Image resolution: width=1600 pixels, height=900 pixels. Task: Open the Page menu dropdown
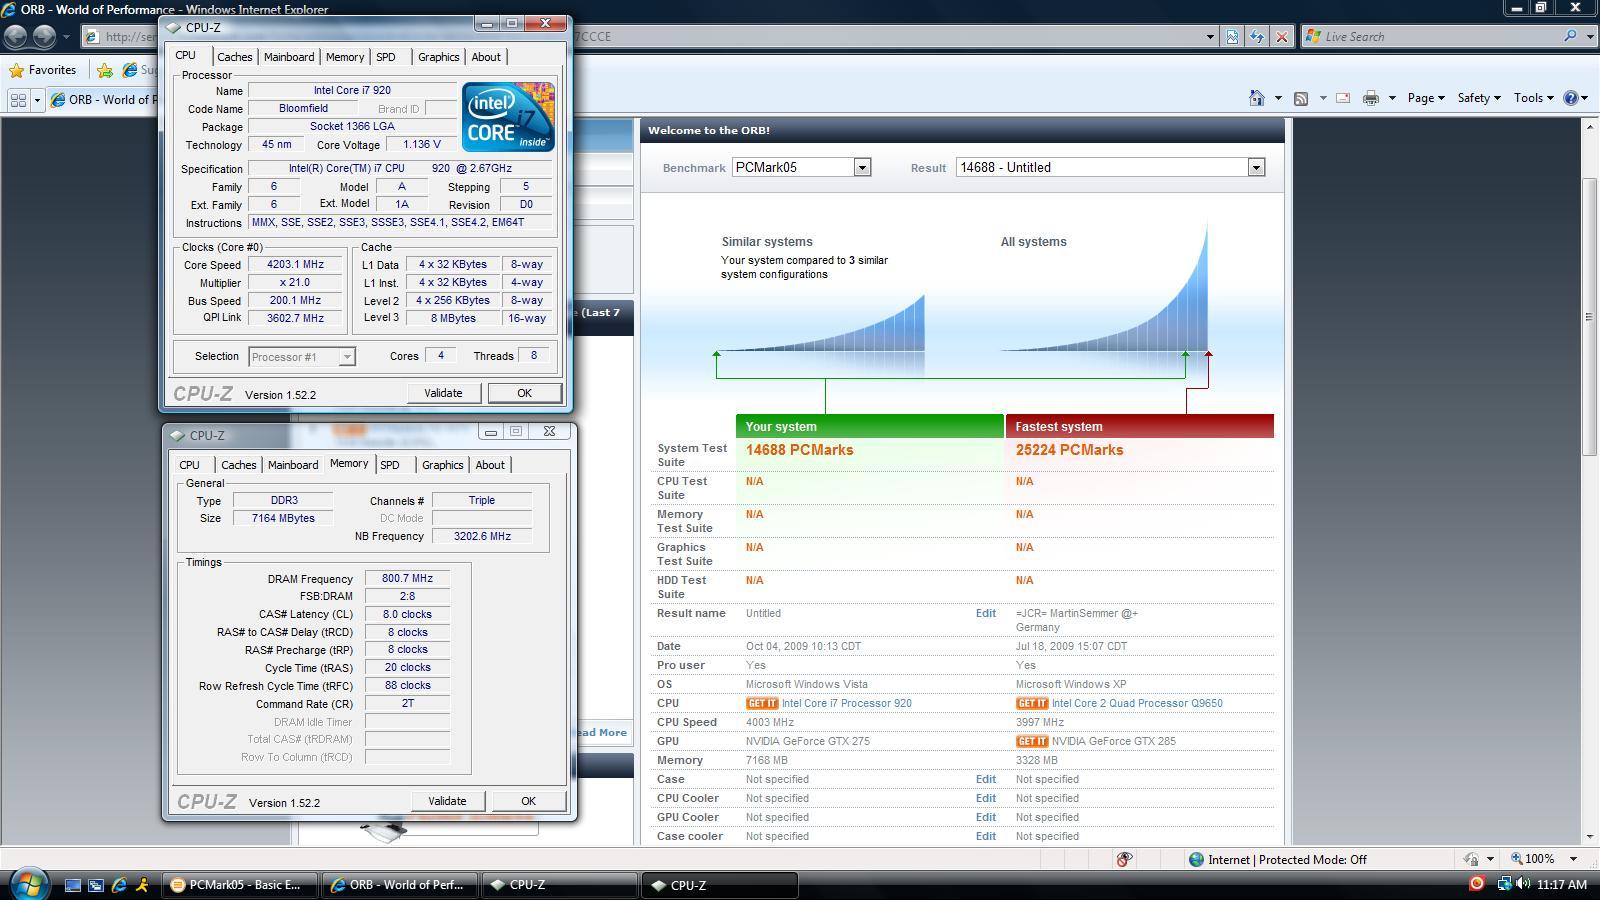(x=1426, y=98)
